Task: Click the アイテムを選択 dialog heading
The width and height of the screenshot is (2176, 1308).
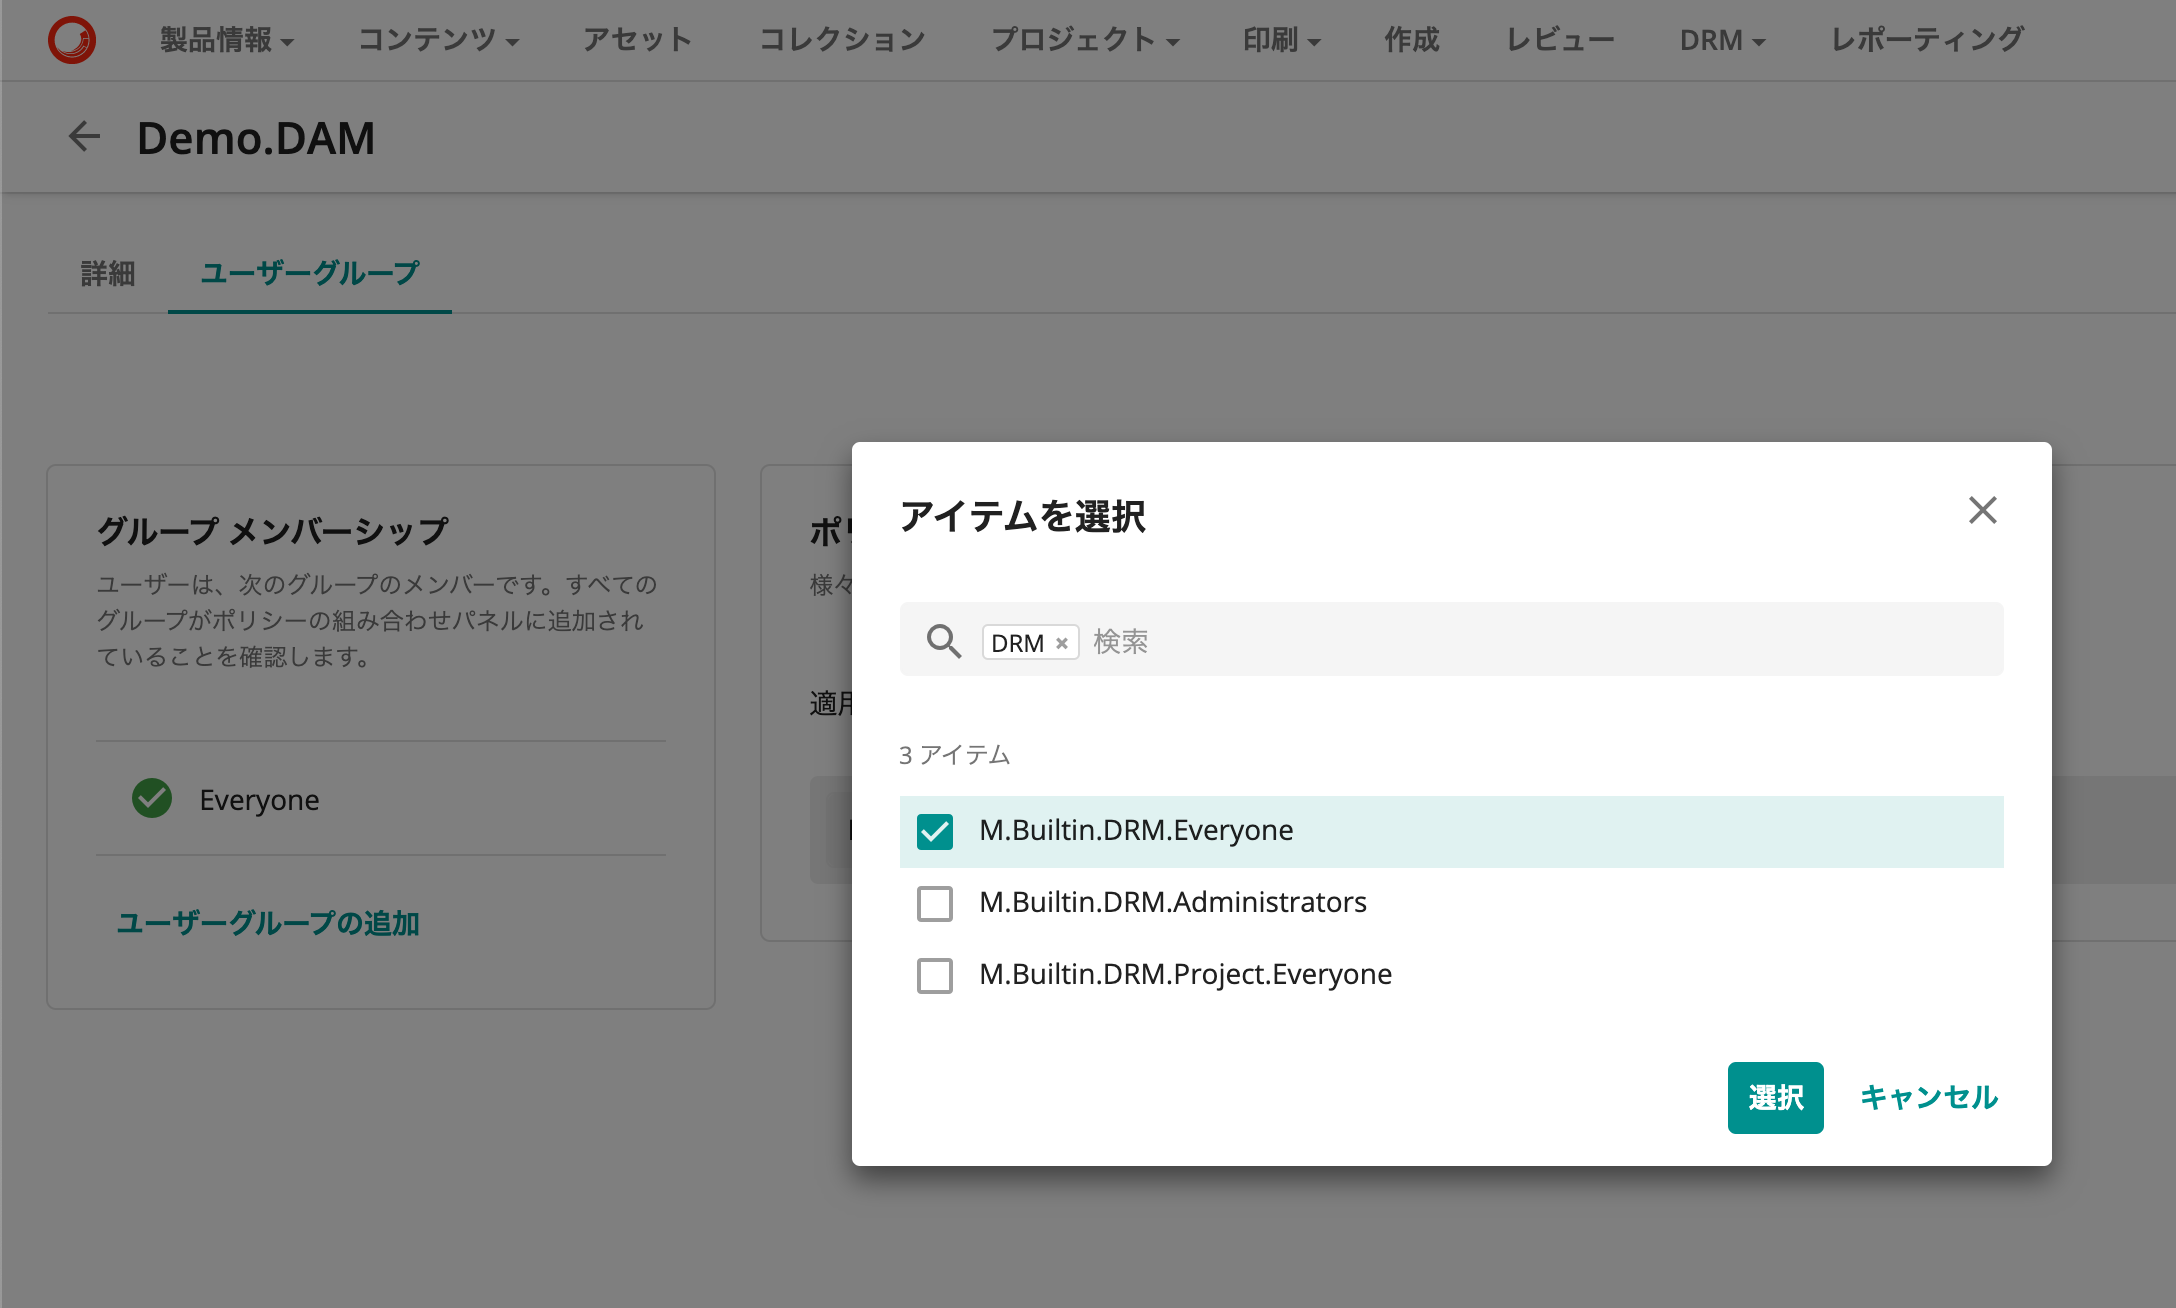Action: [x=1022, y=516]
